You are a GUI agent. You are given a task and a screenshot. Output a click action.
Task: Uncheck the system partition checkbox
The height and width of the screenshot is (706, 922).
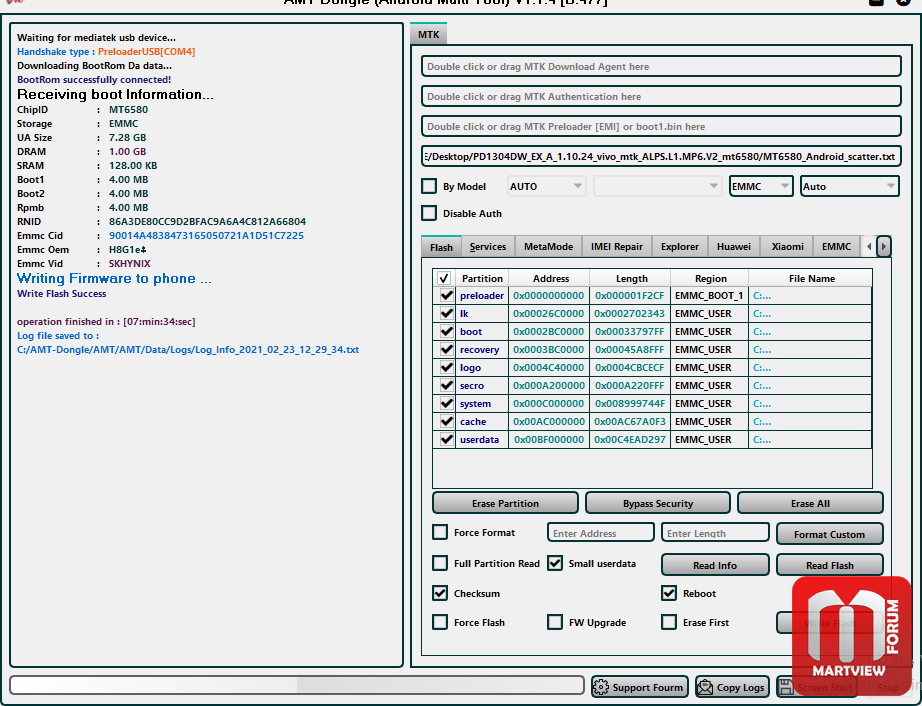click(446, 403)
